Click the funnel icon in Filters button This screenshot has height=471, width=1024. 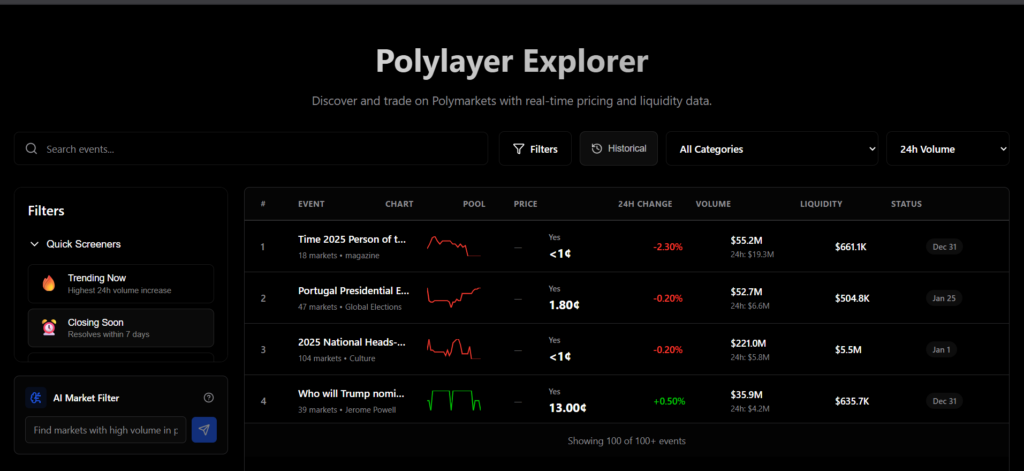[519, 149]
